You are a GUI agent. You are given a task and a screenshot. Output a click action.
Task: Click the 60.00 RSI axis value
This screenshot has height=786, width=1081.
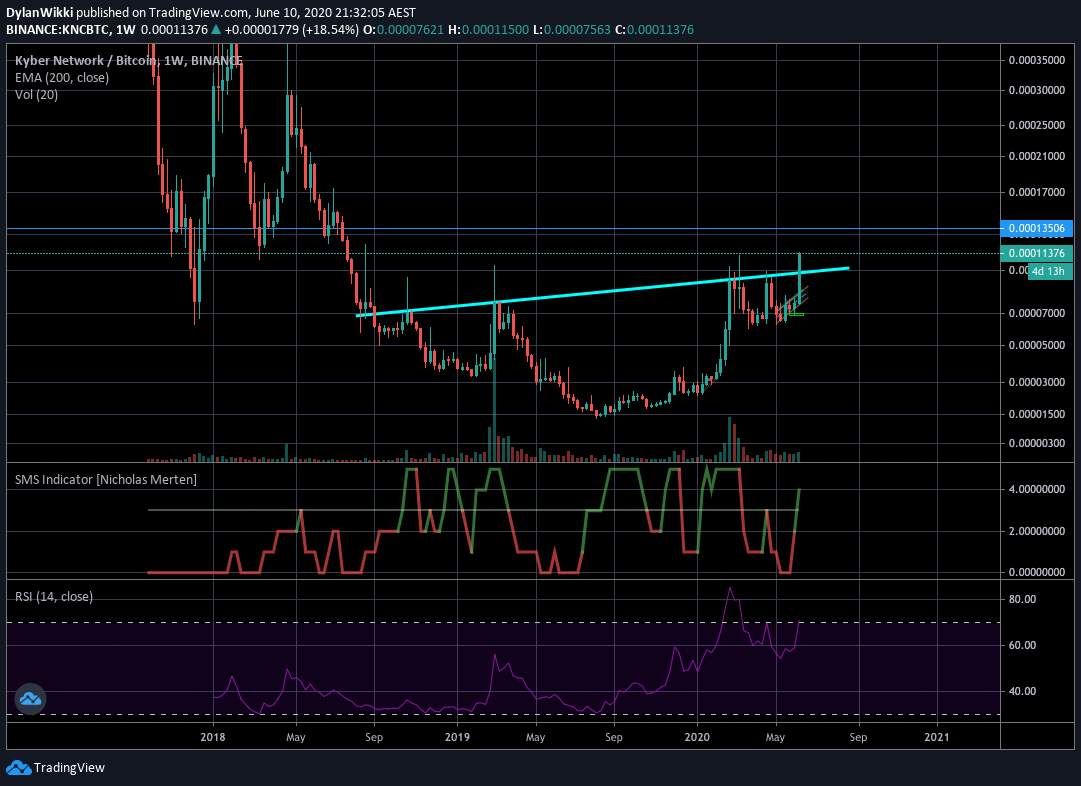click(1022, 645)
